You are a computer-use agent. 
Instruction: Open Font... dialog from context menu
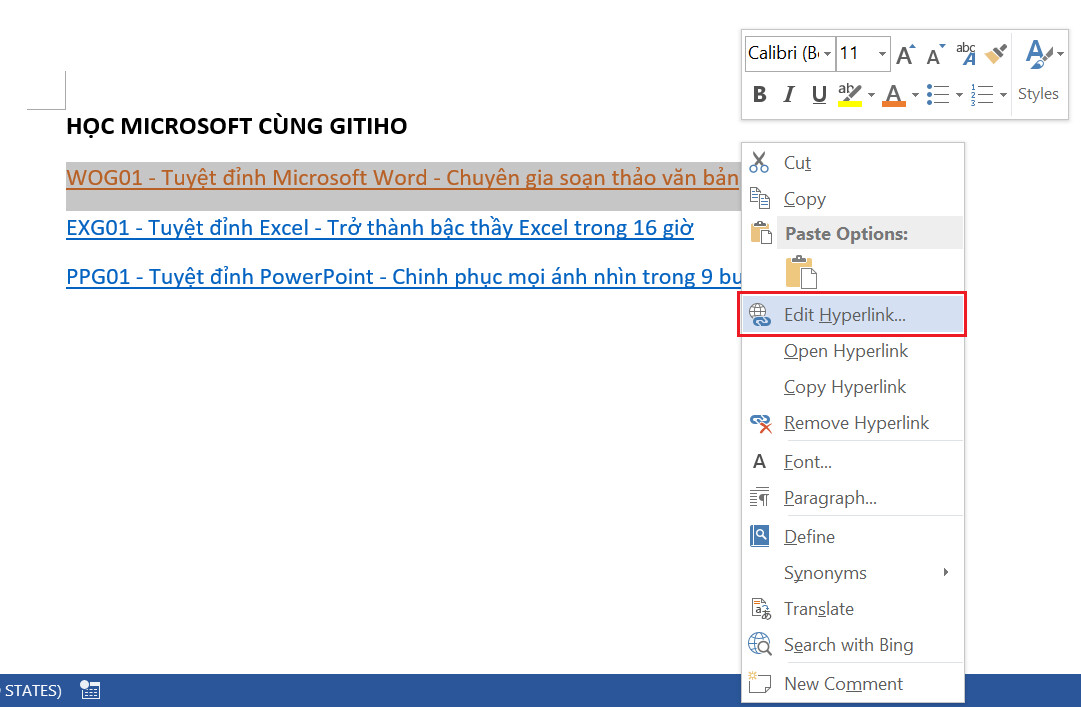(853, 462)
